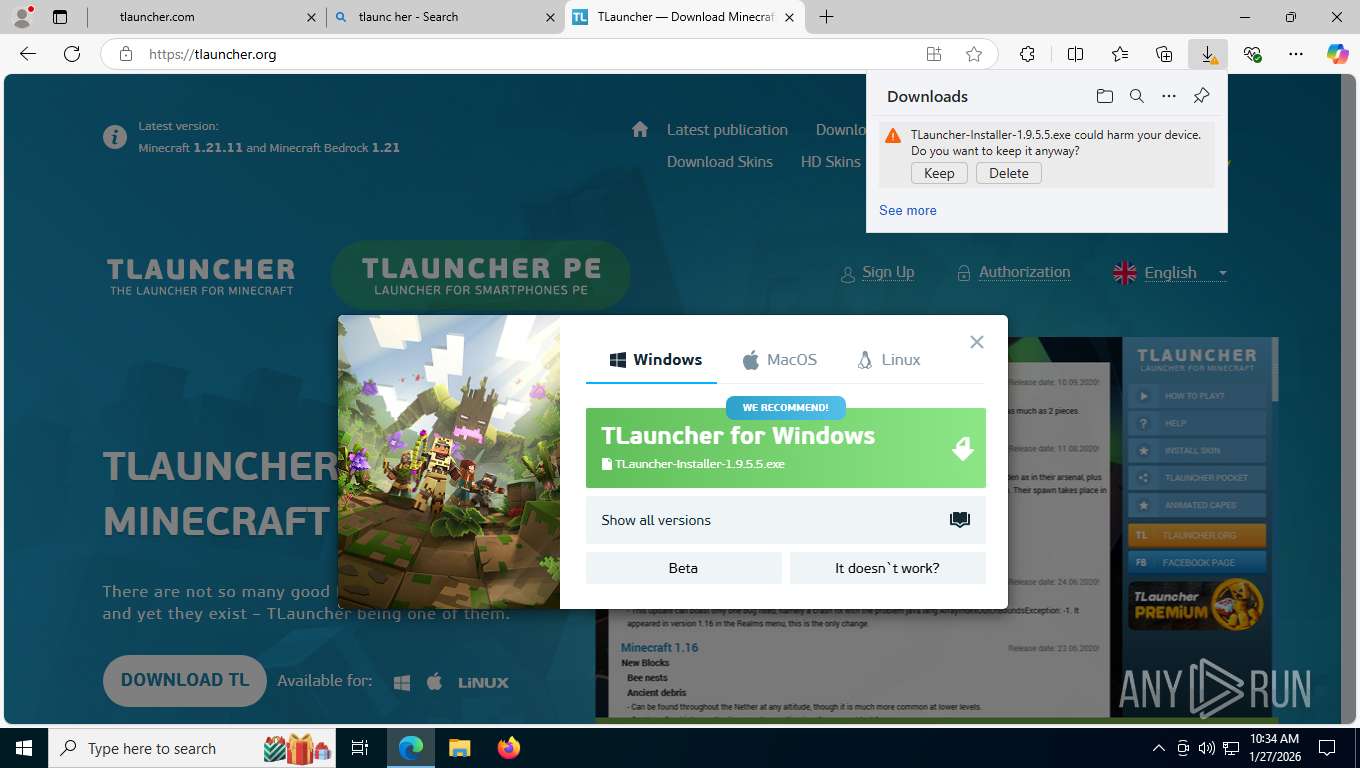This screenshot has height=768, width=1360.
Task: Show hidden system tray icons chevron
Action: click(1159, 748)
